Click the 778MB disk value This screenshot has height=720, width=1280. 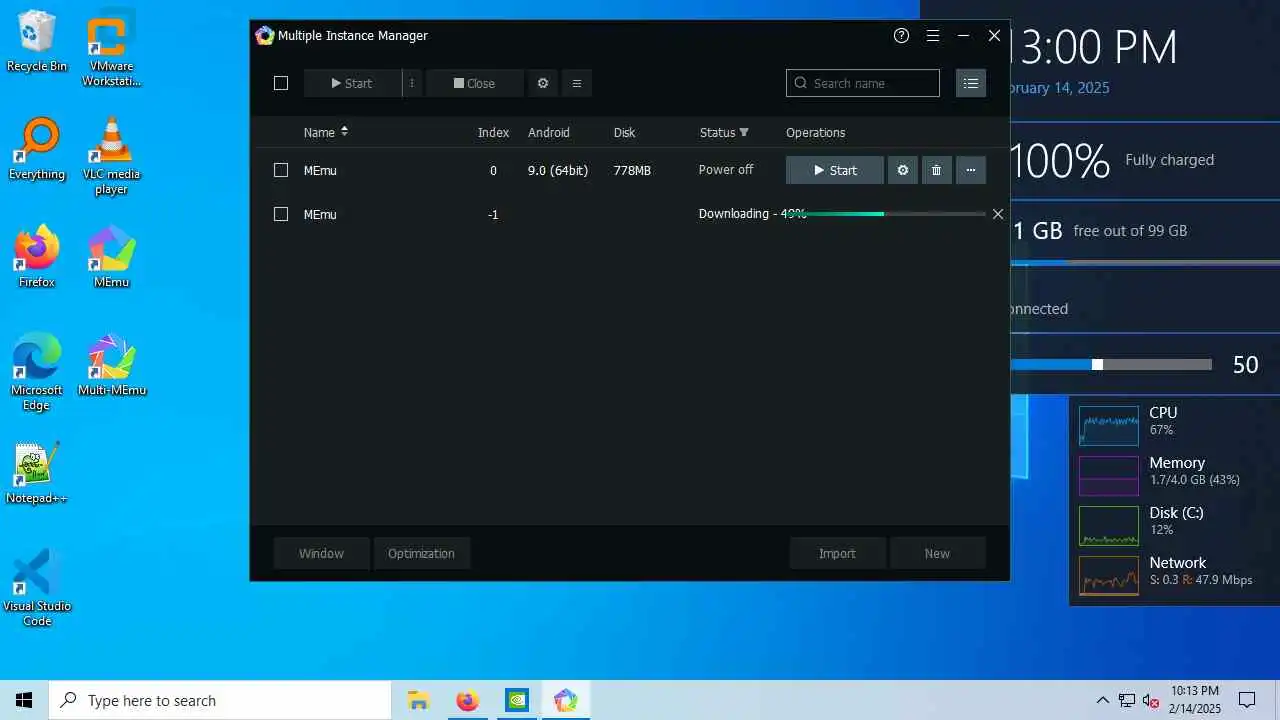tap(632, 170)
